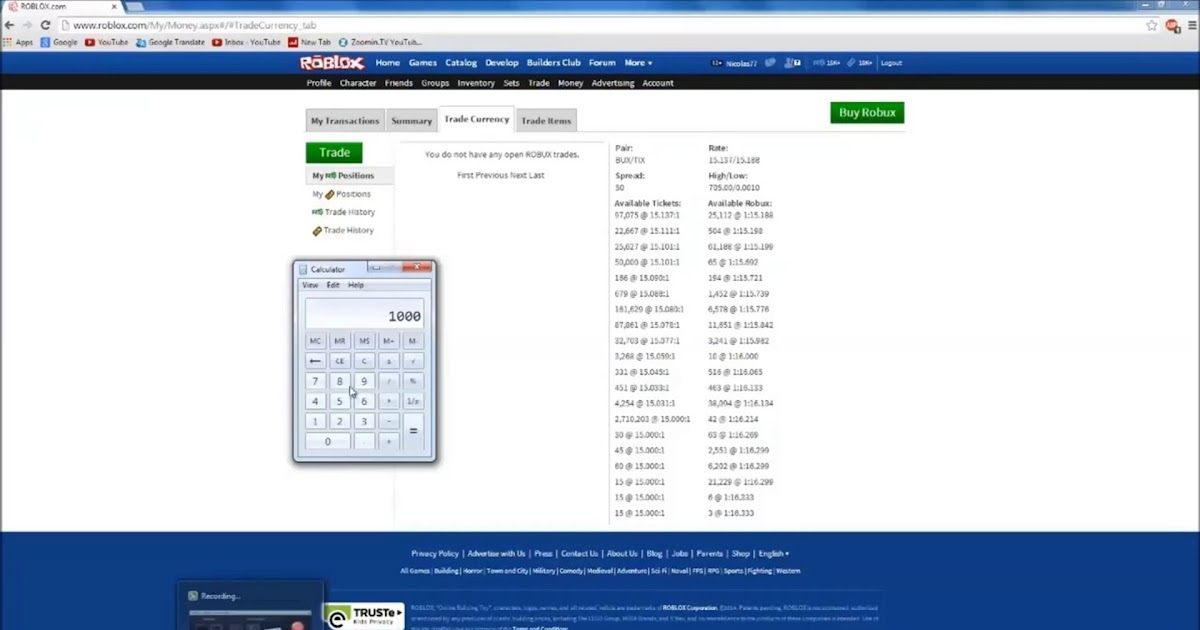Open the Inventory submenu link
This screenshot has width=1200, height=630.
tap(476, 83)
